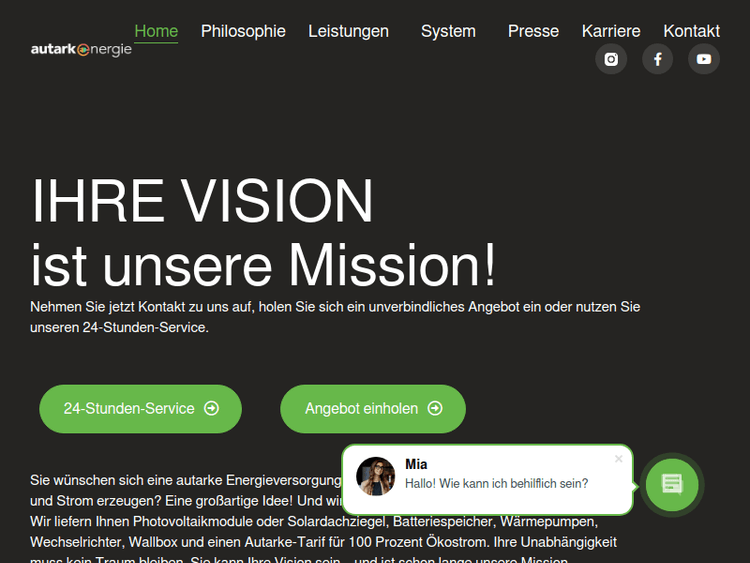Click Mia's avatar picture

(375, 476)
